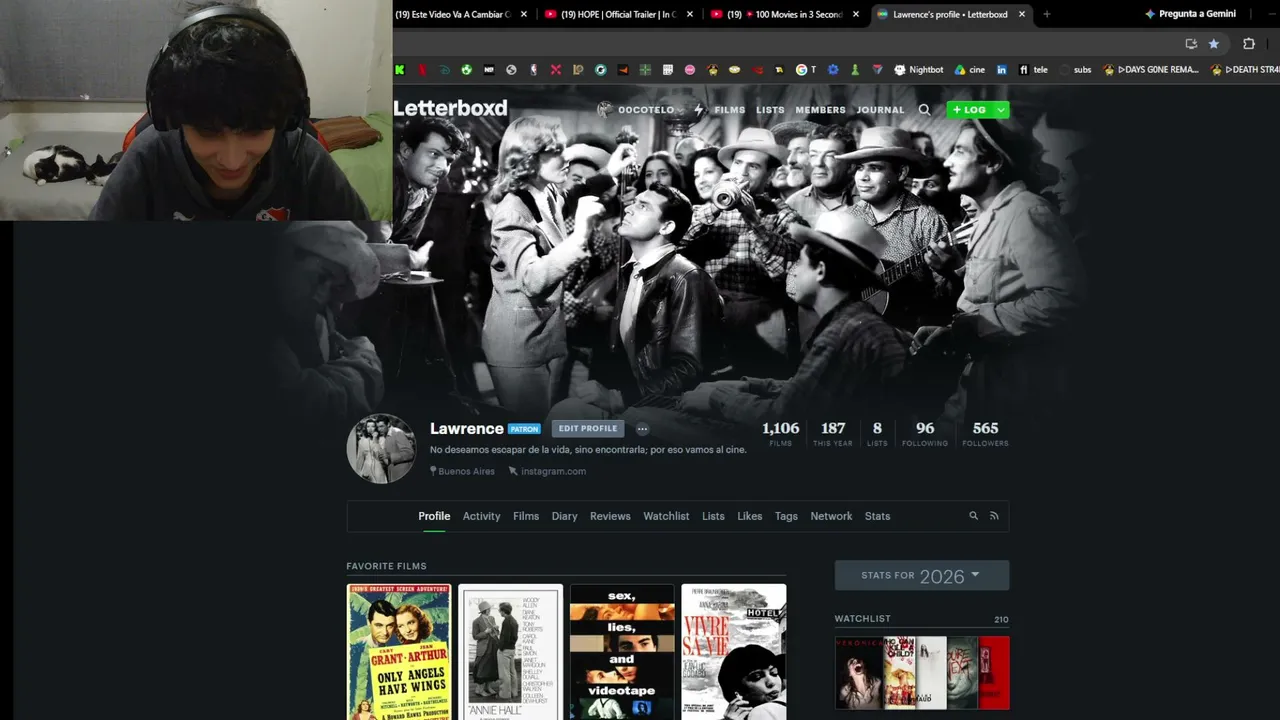Screen dimensions: 1280x720
Task: Click the lightning bolt activity icon
Action: 698,110
